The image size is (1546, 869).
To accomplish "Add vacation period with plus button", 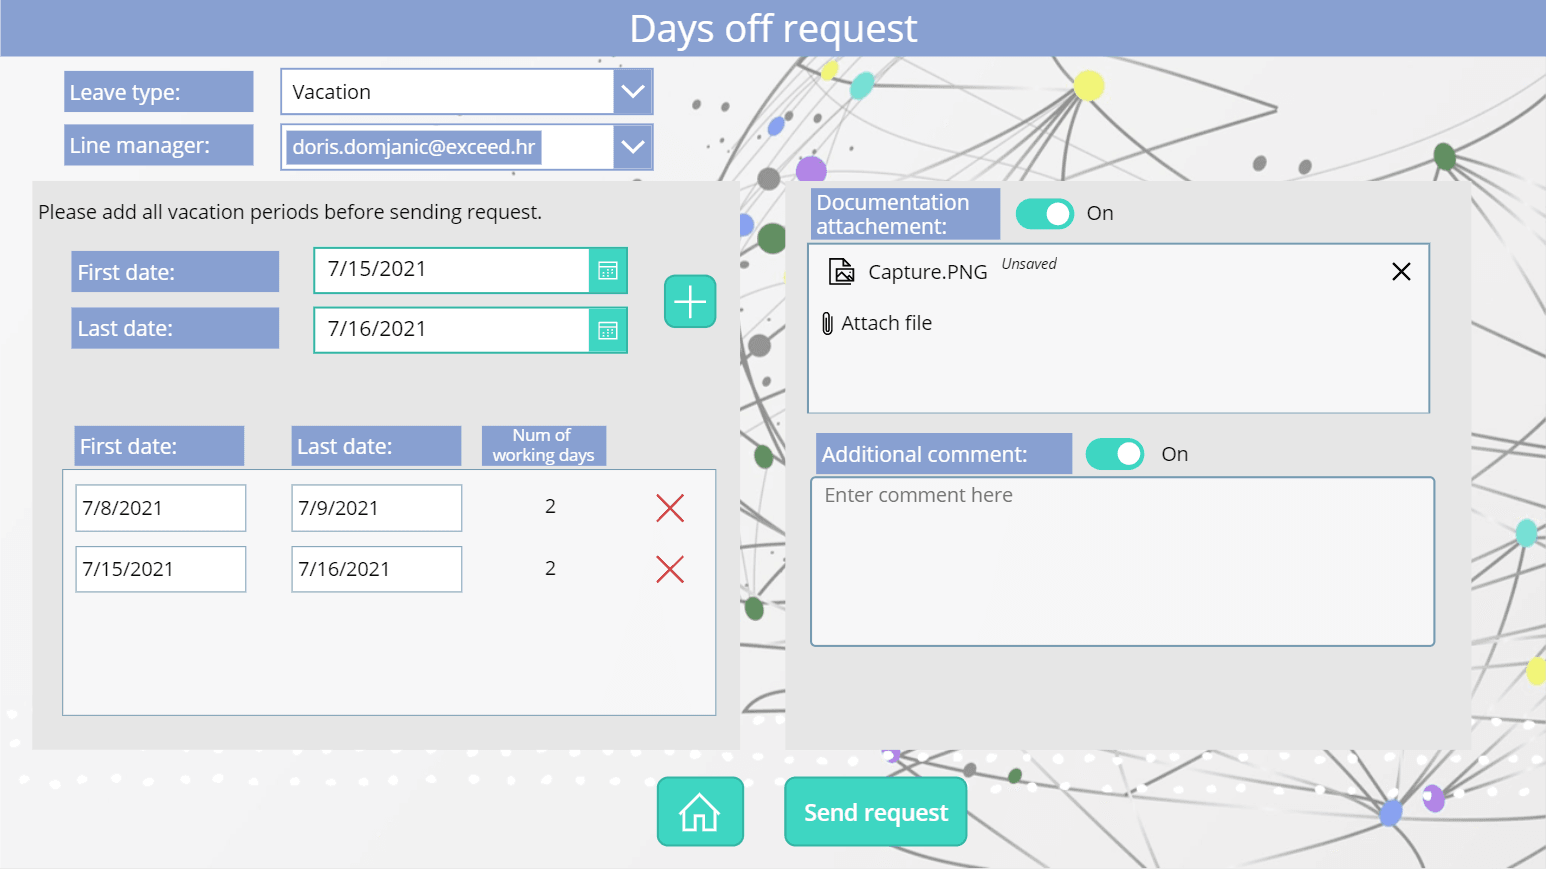I will pos(690,301).
